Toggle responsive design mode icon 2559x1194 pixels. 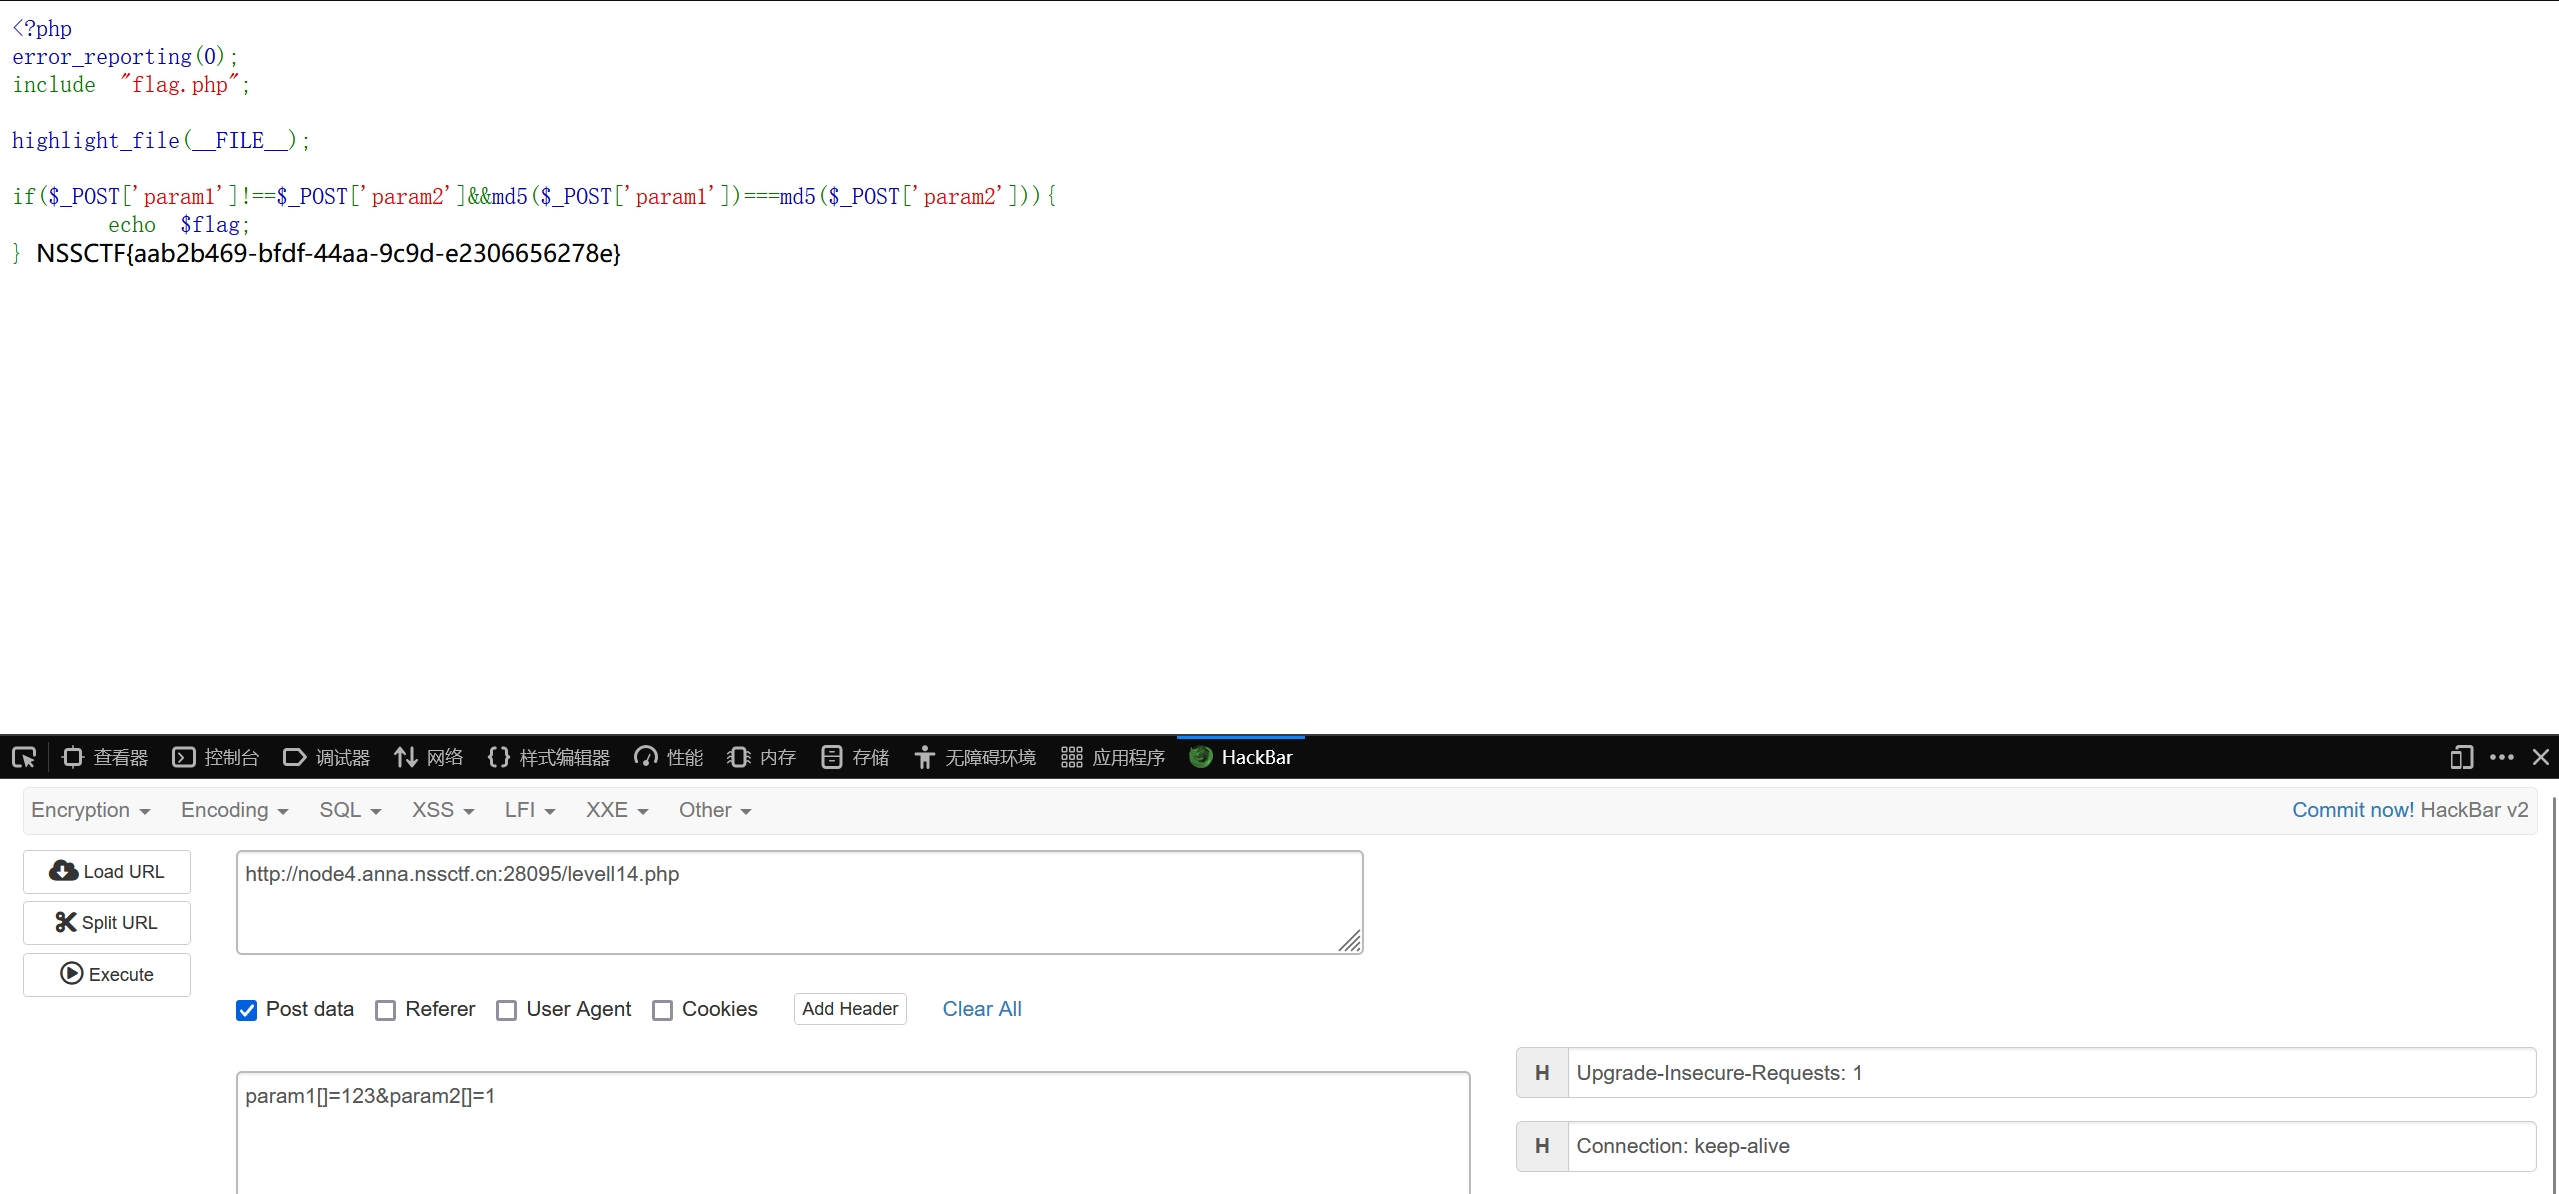coord(2461,757)
